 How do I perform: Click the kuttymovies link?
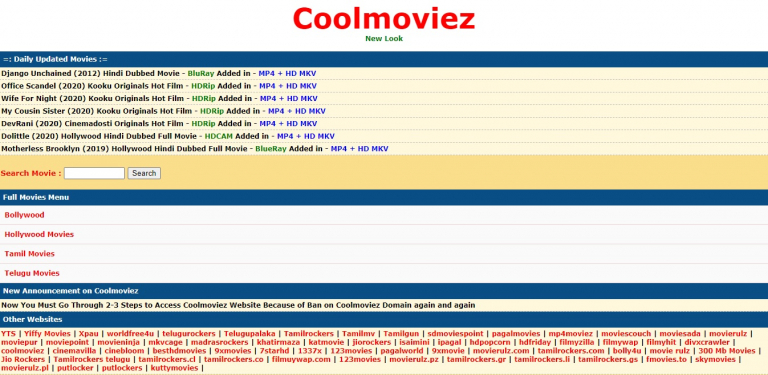[174, 368]
